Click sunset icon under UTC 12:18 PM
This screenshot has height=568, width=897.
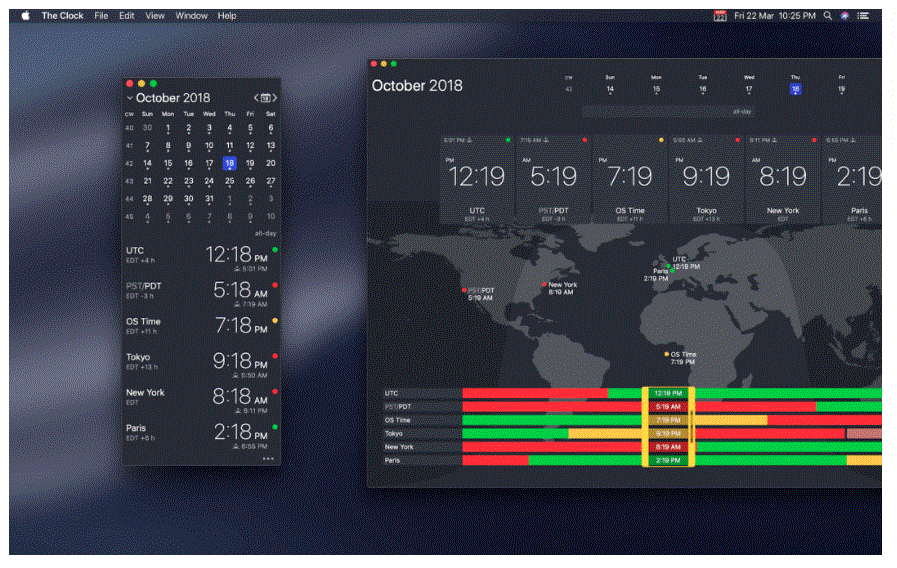coord(237,269)
